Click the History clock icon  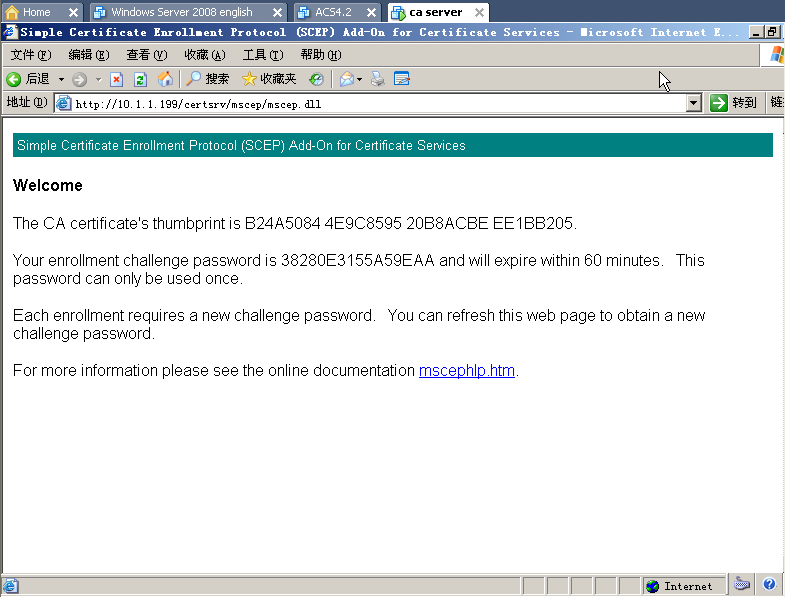(316, 79)
